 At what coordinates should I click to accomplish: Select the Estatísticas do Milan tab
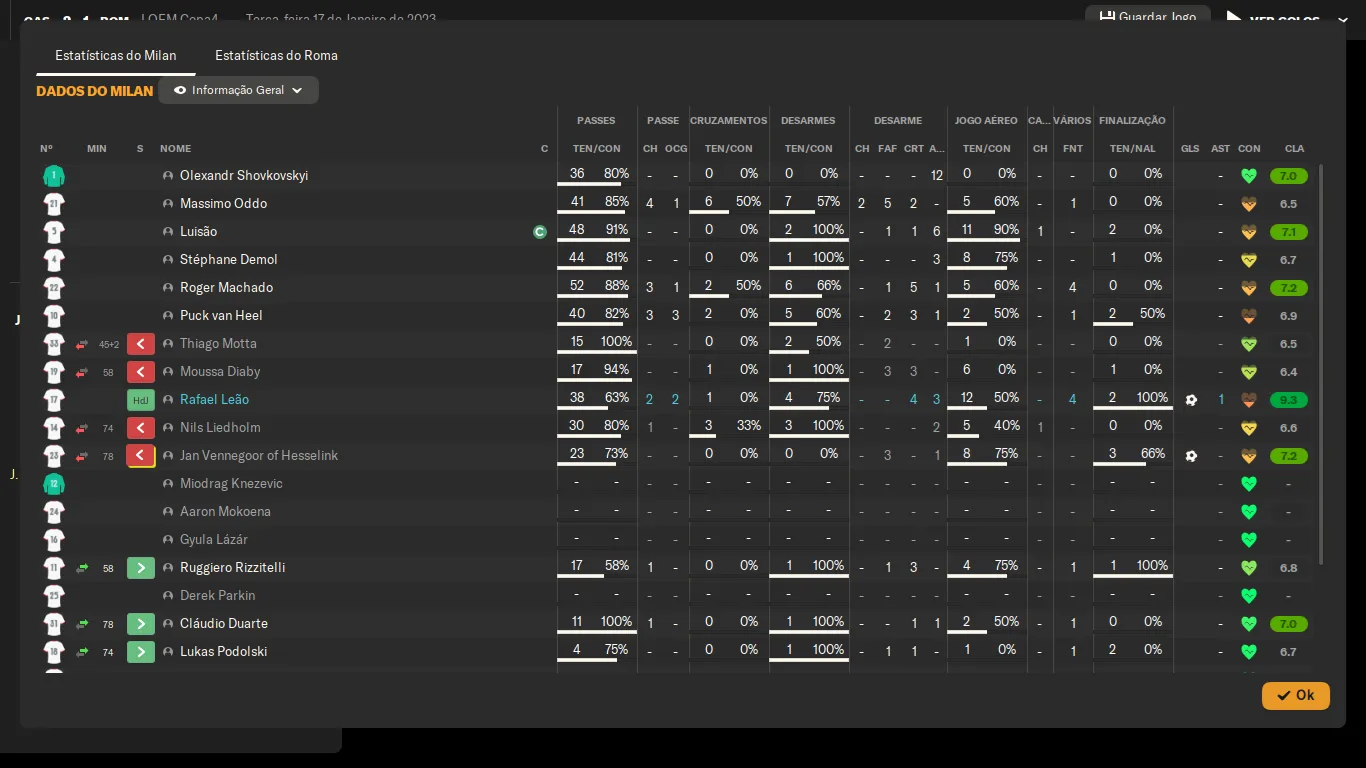point(116,55)
